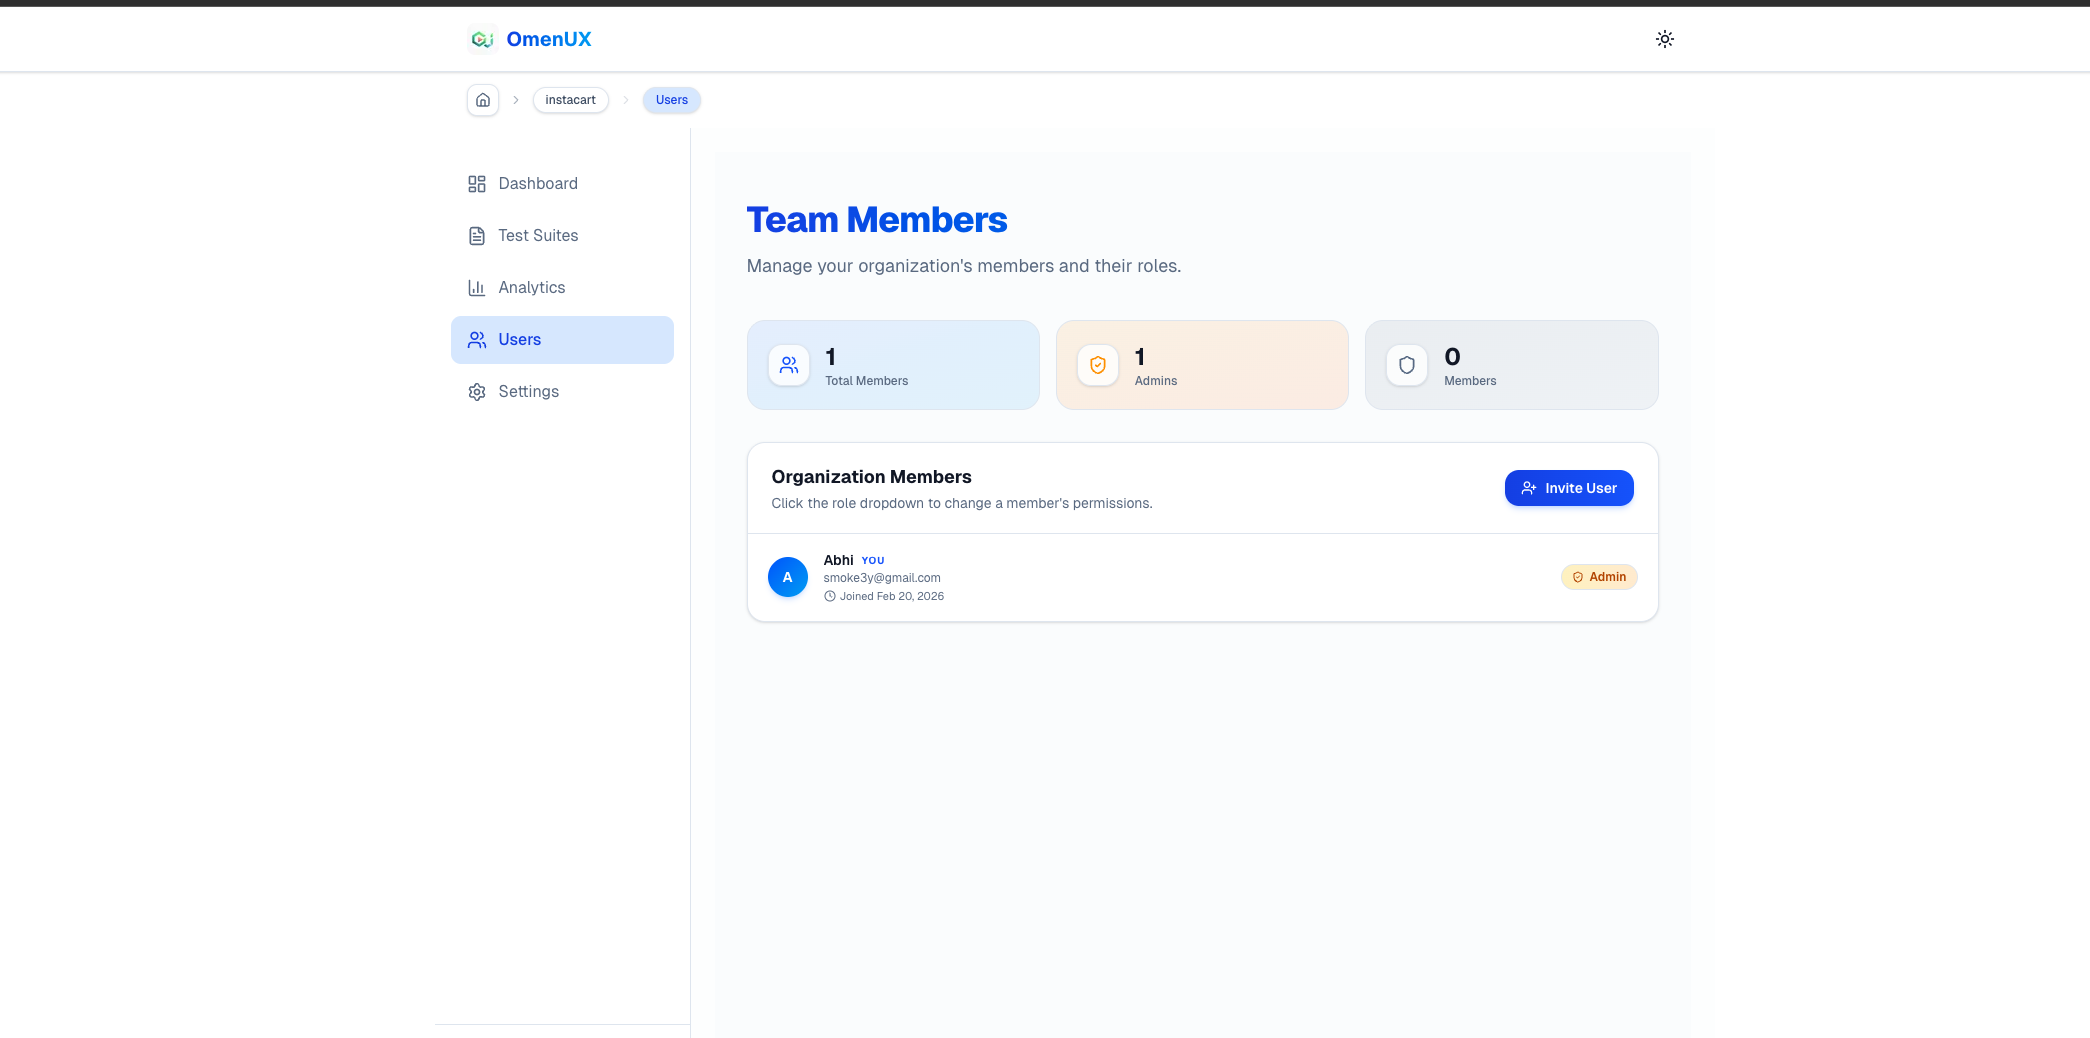
Task: Toggle light/dark theme with the sun icon
Action: (1665, 38)
